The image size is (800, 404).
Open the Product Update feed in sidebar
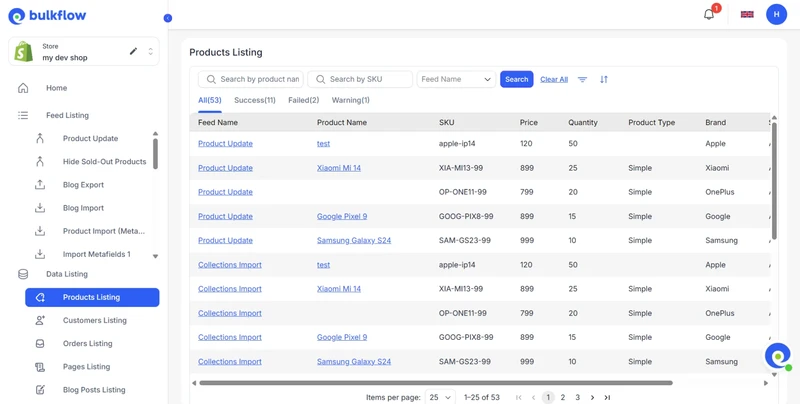(90, 138)
